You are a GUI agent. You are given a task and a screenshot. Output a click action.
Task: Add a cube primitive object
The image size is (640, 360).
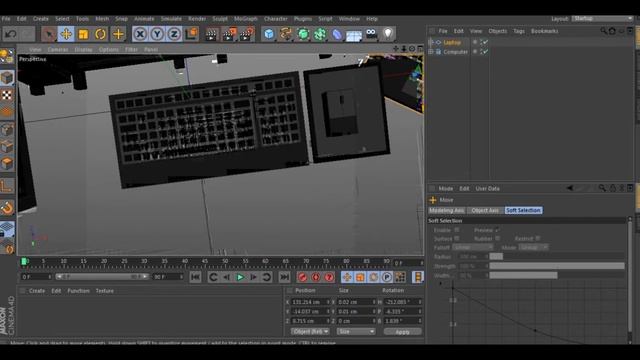269,34
